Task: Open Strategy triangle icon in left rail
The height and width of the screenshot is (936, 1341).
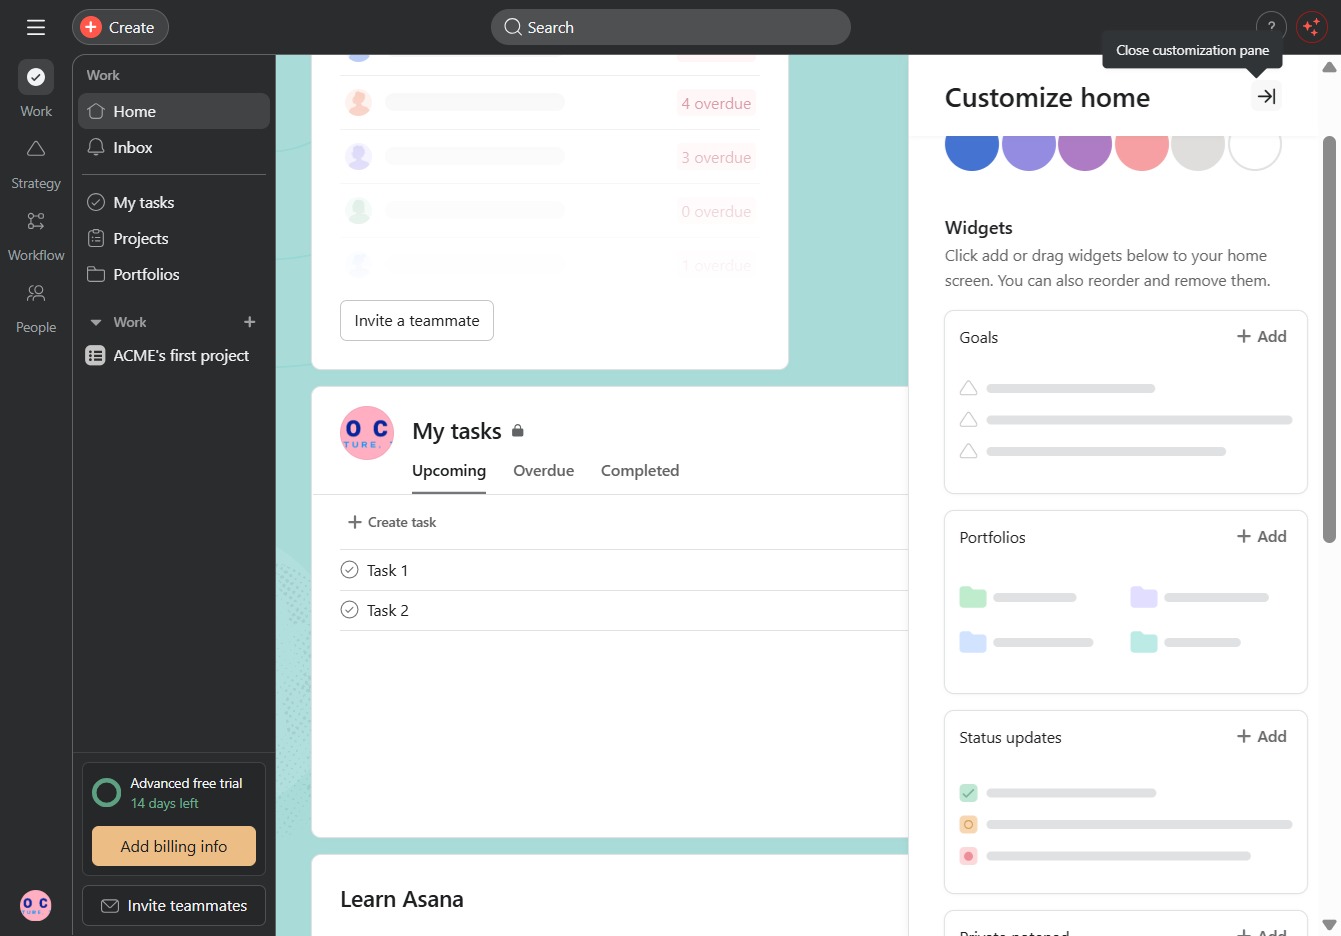Action: click(x=36, y=149)
